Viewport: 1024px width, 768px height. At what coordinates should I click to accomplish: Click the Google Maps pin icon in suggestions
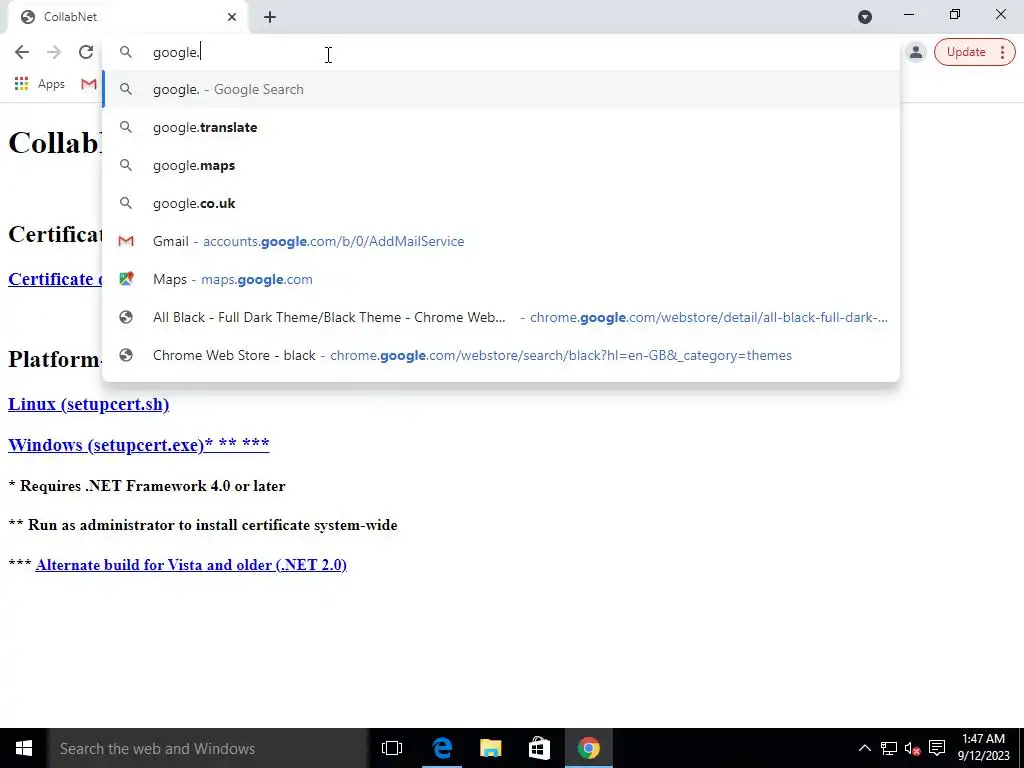click(126, 279)
